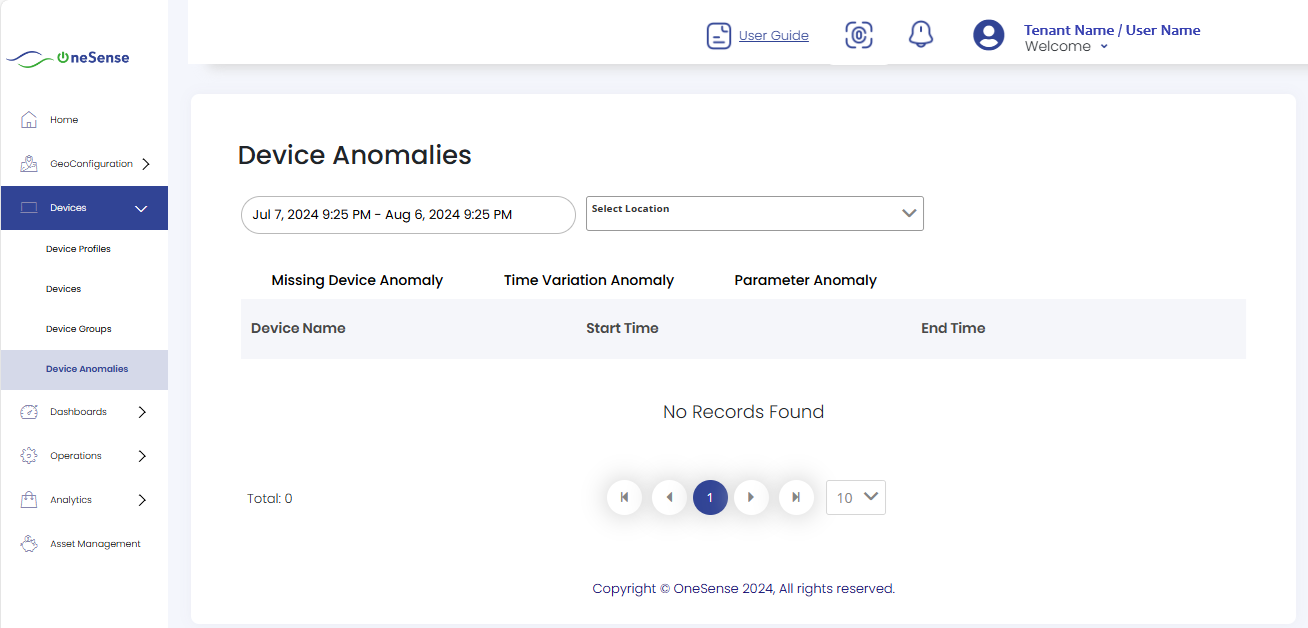Image resolution: width=1308 pixels, height=628 pixels.
Task: Switch to the Time Variation Anomaly tab
Action: coord(589,280)
